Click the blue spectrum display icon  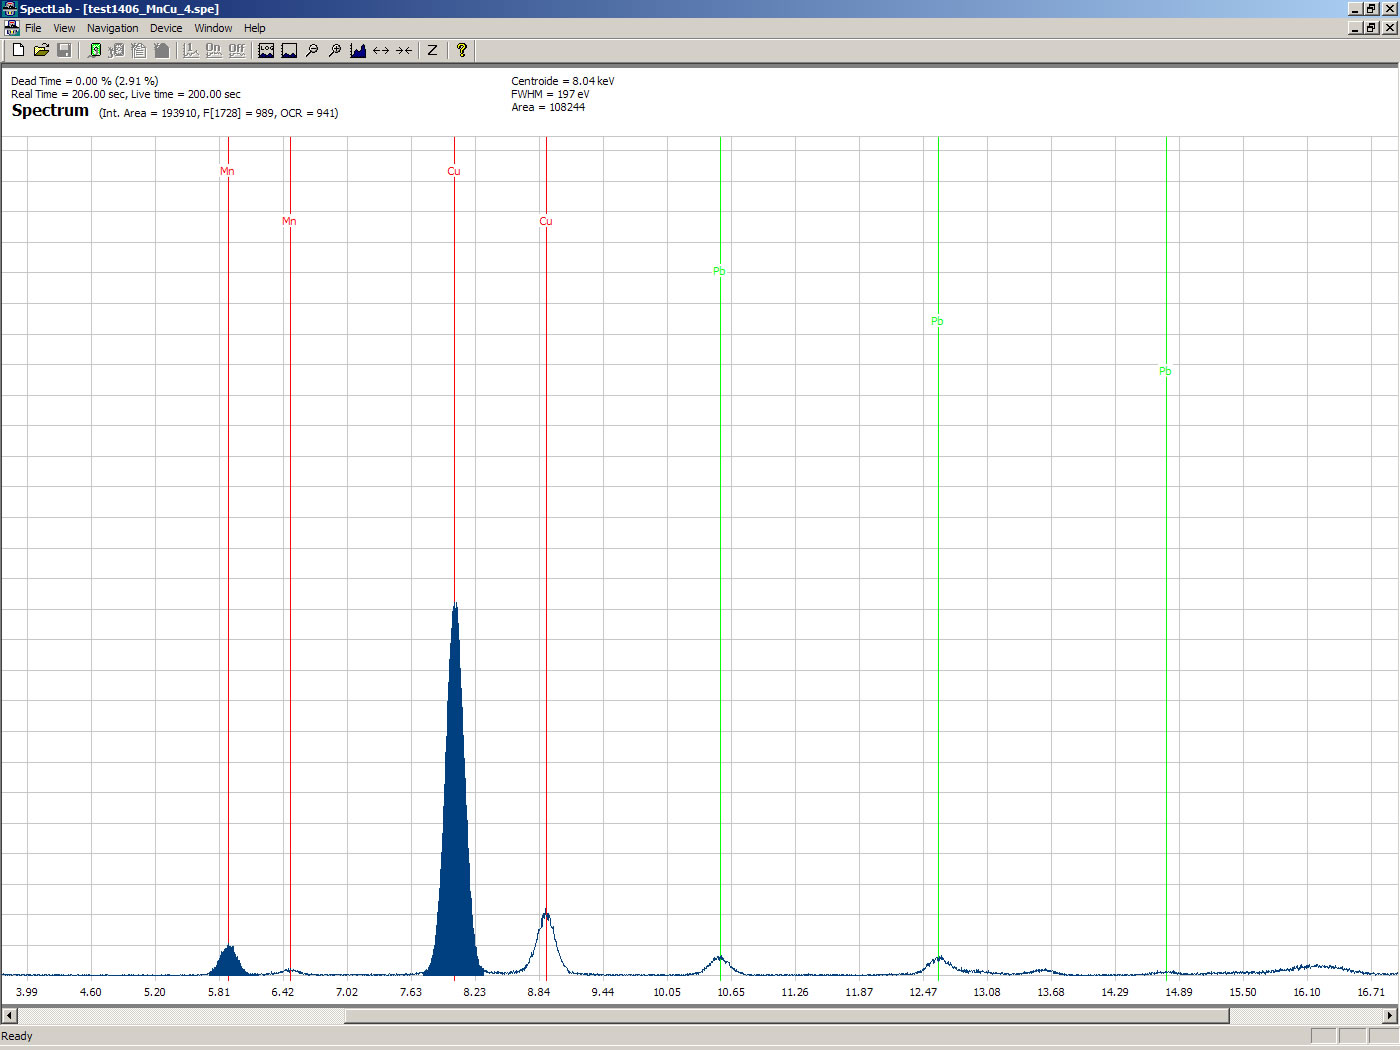click(x=358, y=50)
